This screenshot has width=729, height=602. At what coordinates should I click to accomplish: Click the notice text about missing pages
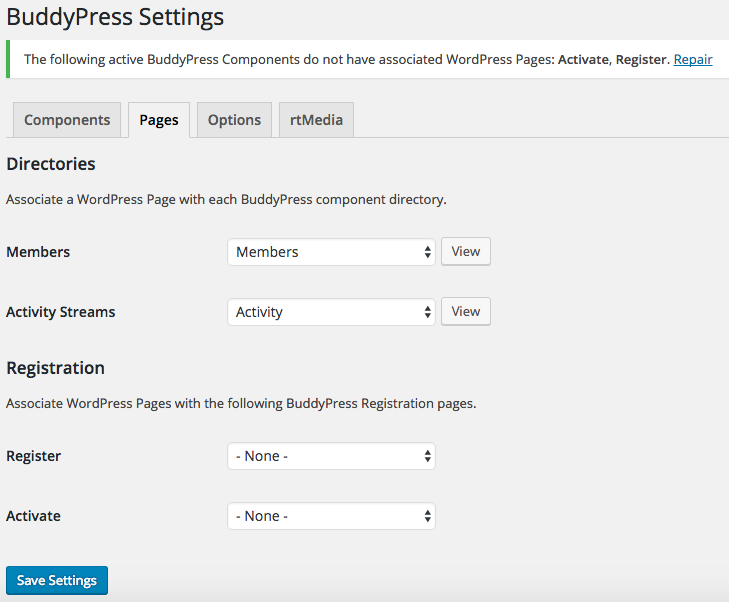(346, 60)
